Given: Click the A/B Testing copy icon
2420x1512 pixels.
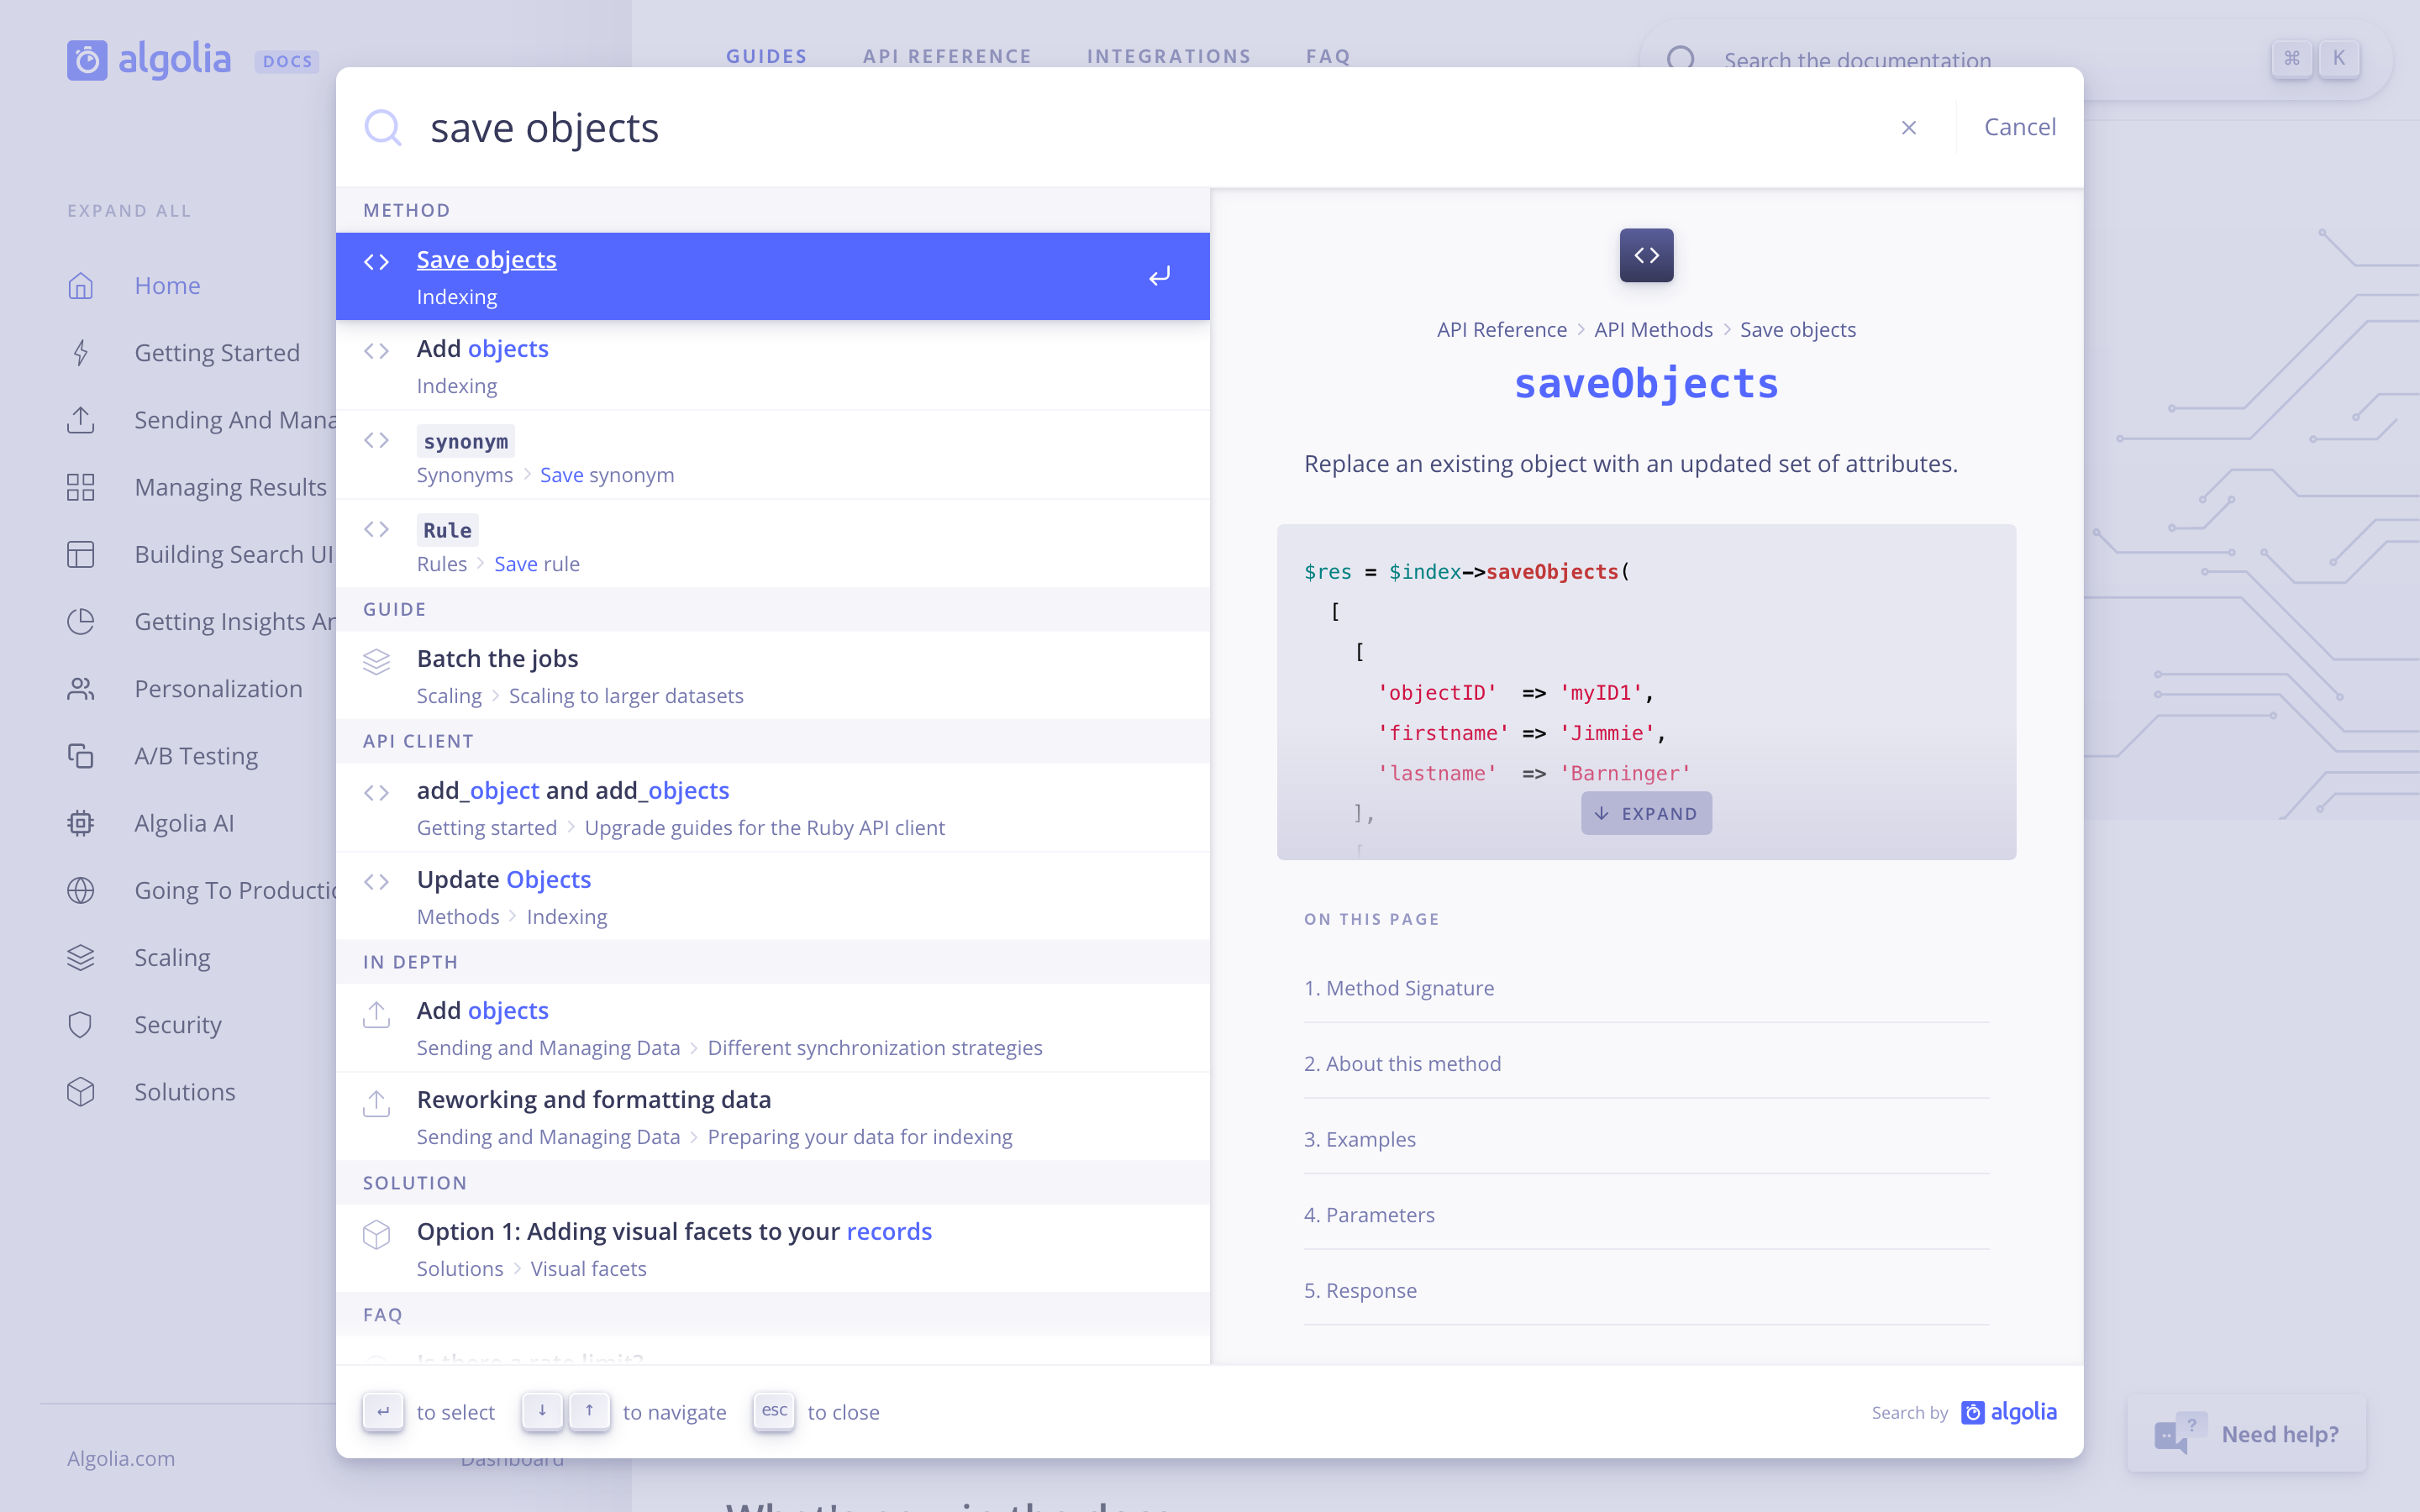Looking at the screenshot, I should coord(81,756).
